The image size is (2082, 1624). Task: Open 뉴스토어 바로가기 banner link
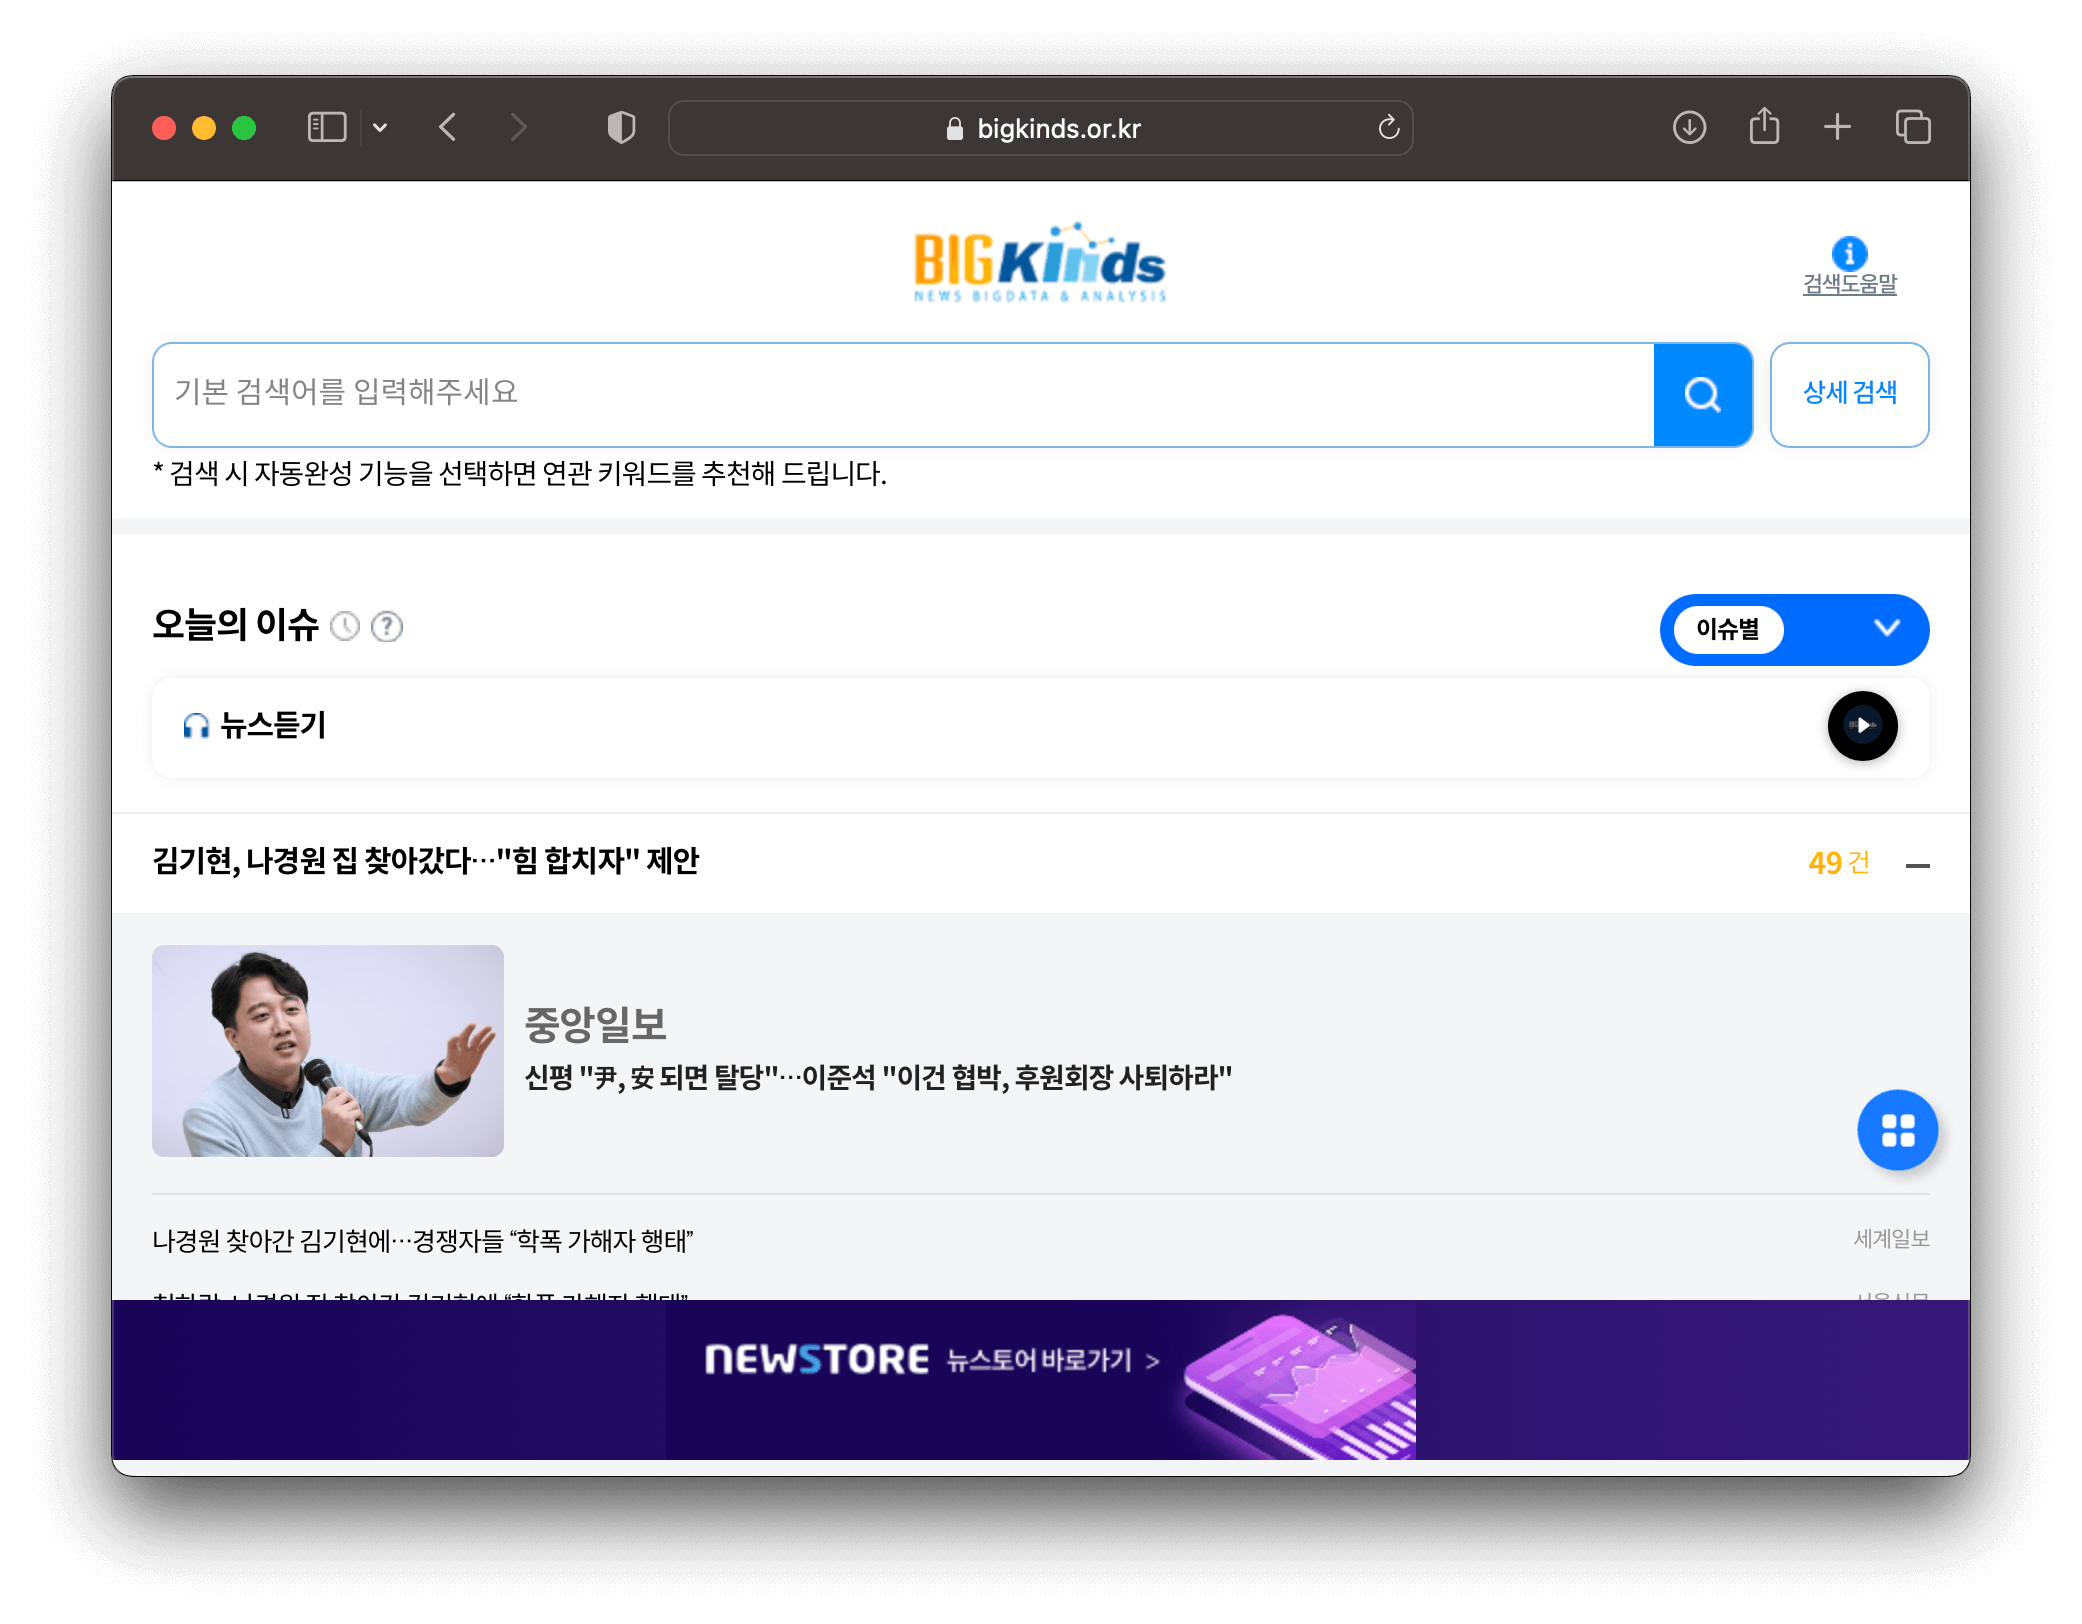(1040, 1361)
